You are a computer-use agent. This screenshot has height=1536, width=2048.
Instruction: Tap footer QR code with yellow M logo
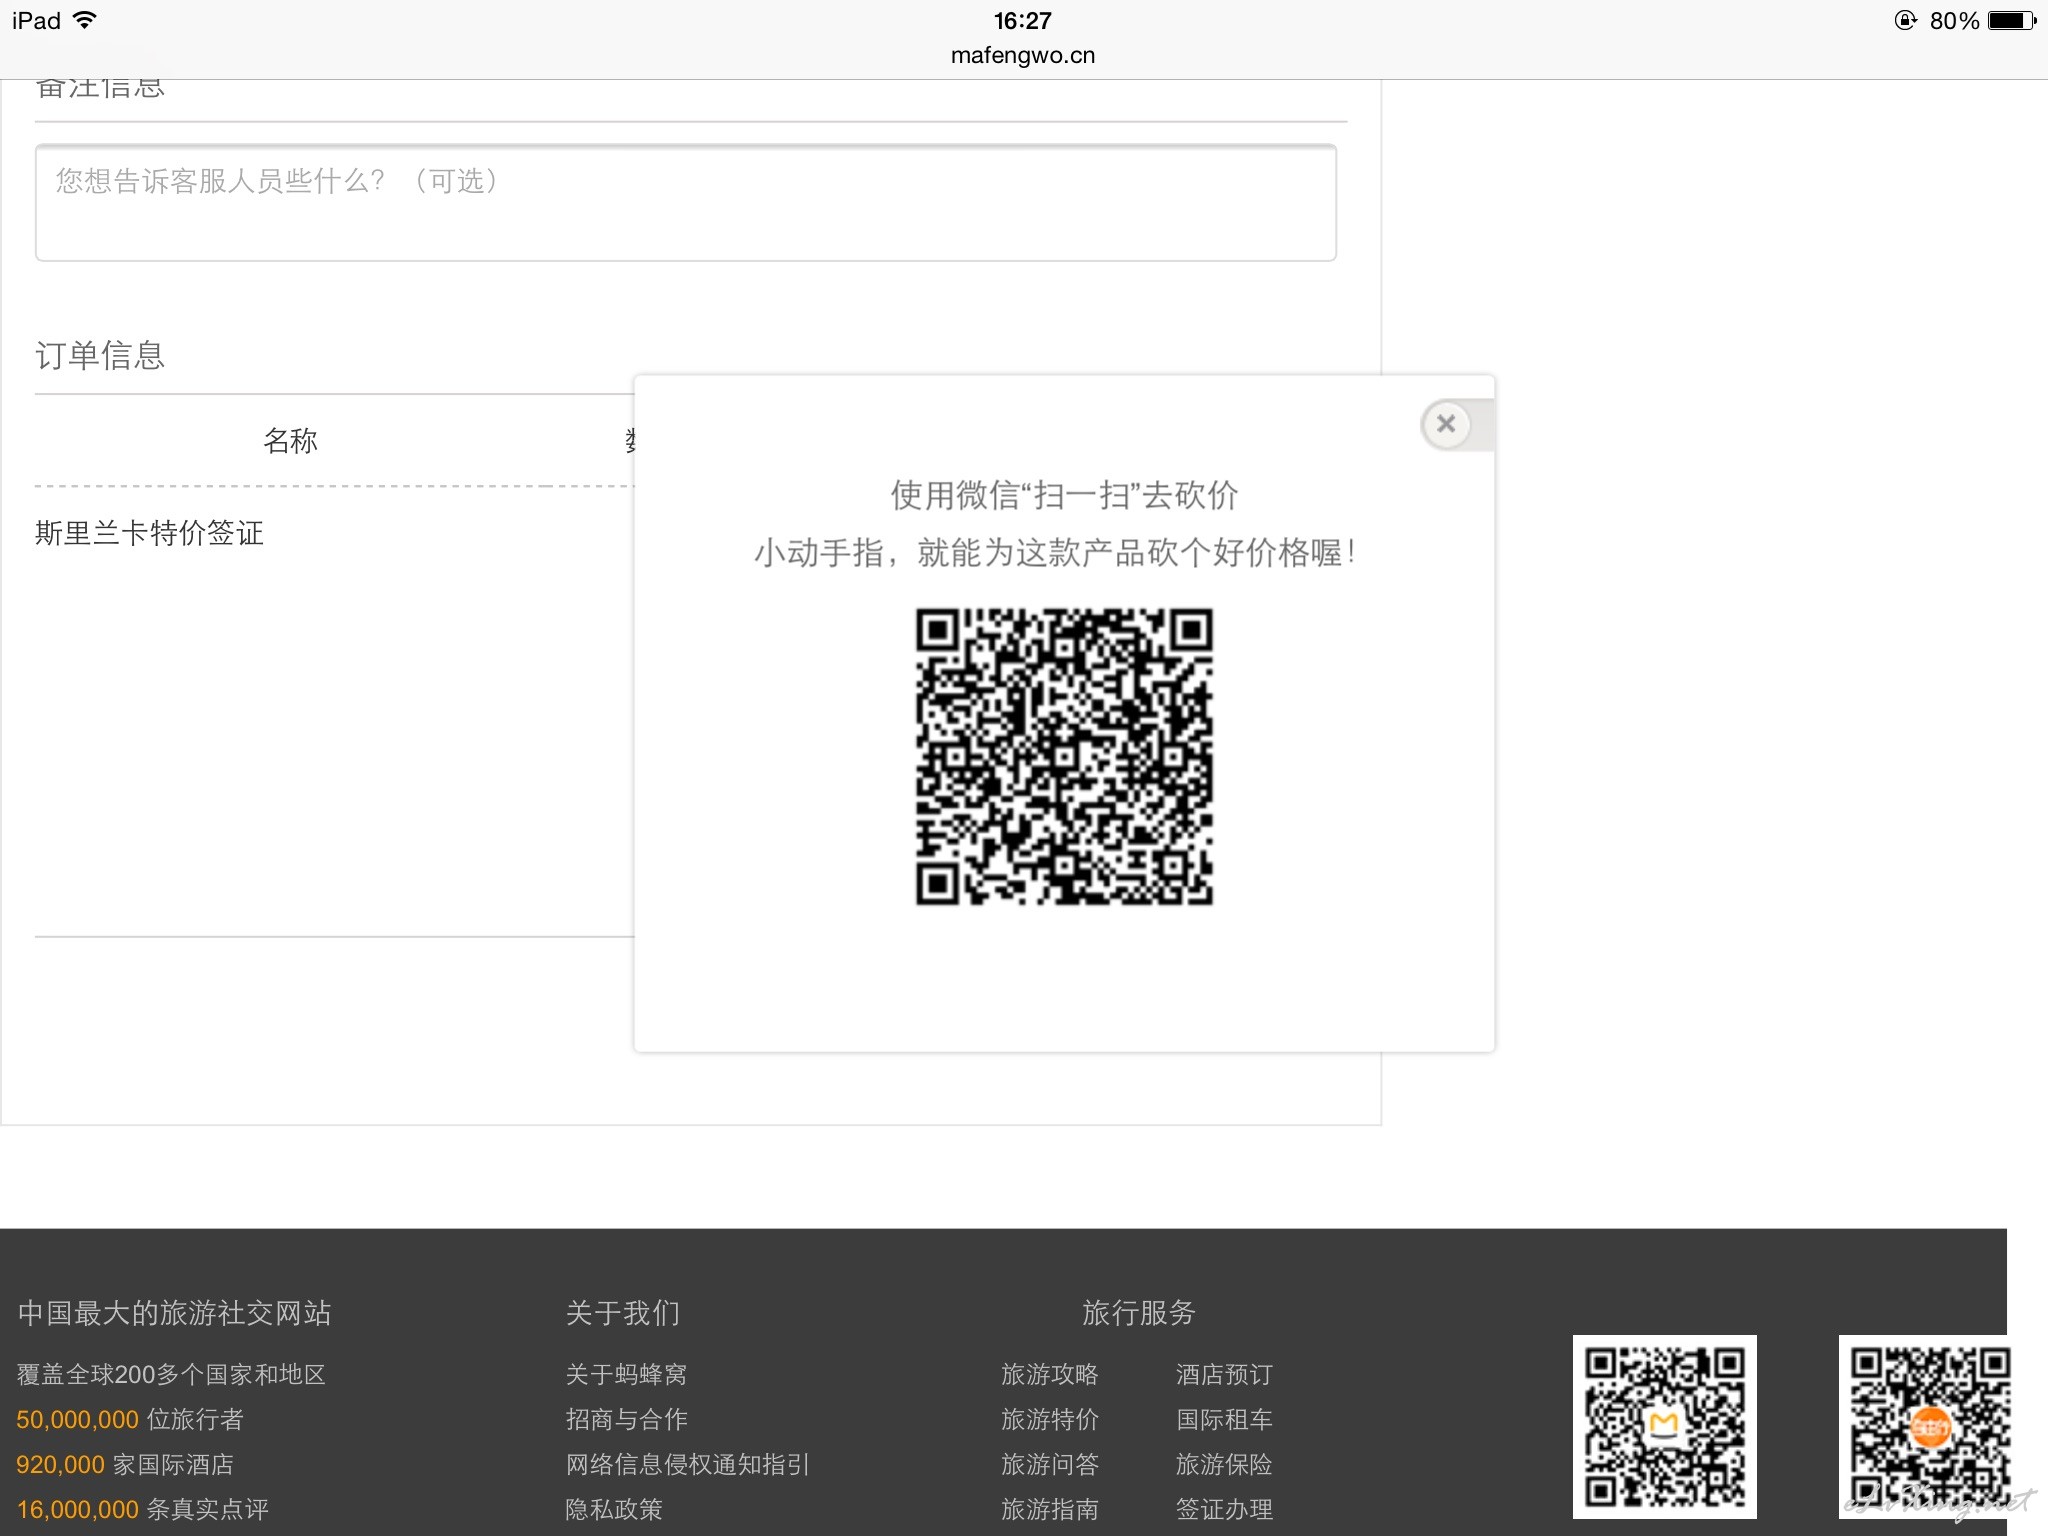(1665, 1427)
